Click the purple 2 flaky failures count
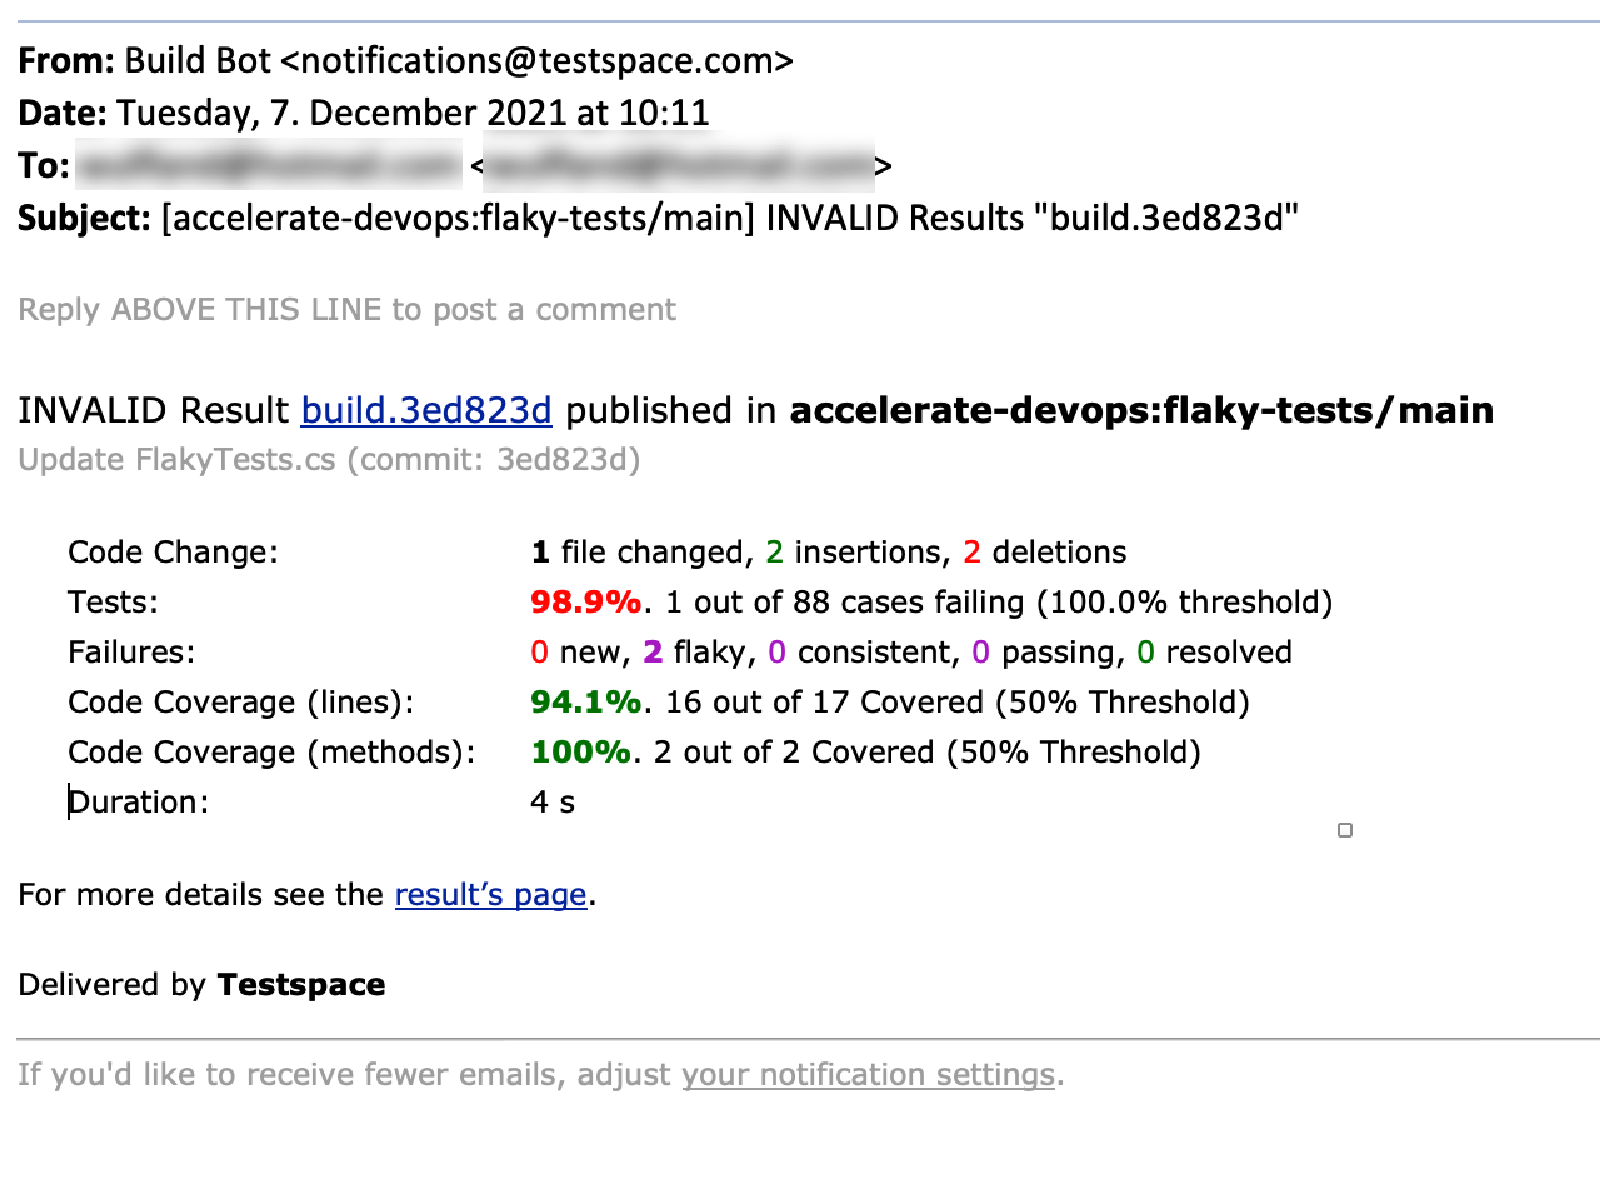This screenshot has height=1200, width=1600. pyautogui.click(x=653, y=652)
